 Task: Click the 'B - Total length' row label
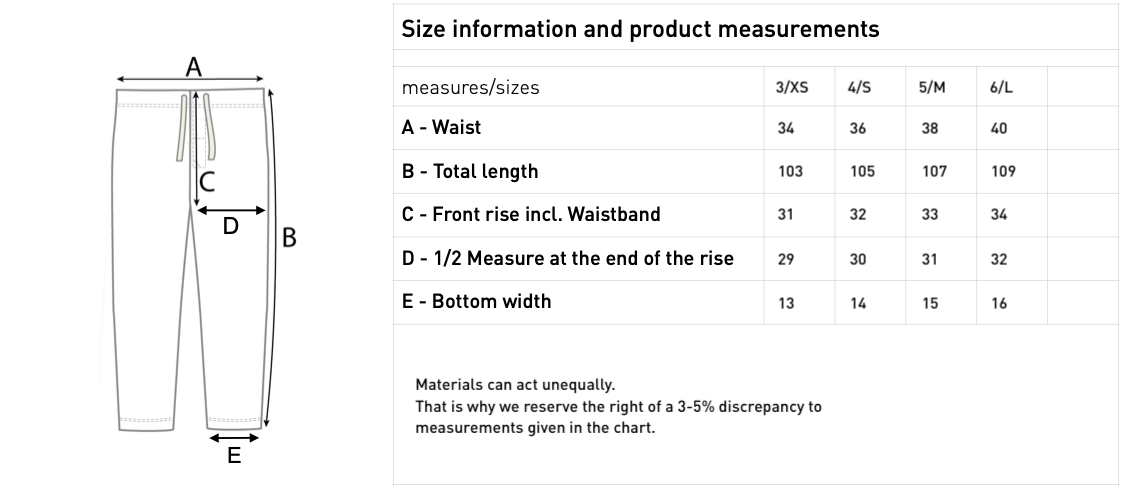click(469, 171)
